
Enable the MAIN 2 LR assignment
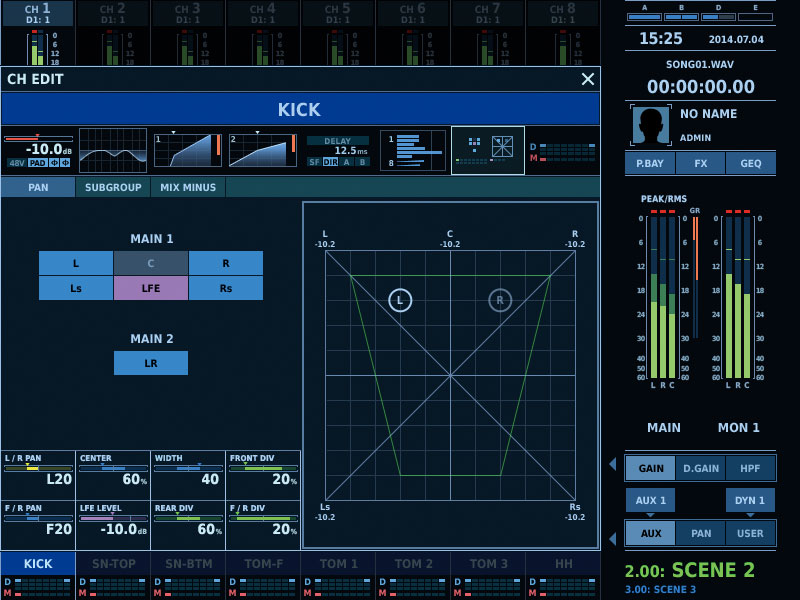(150, 363)
